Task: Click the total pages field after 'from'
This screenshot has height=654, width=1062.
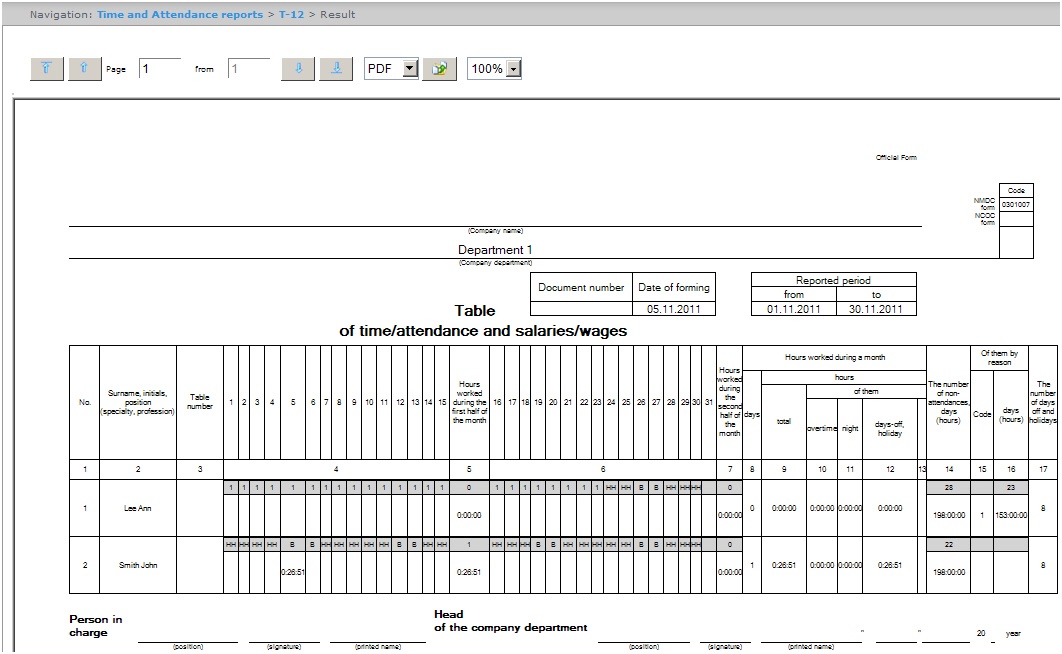Action: (248, 68)
